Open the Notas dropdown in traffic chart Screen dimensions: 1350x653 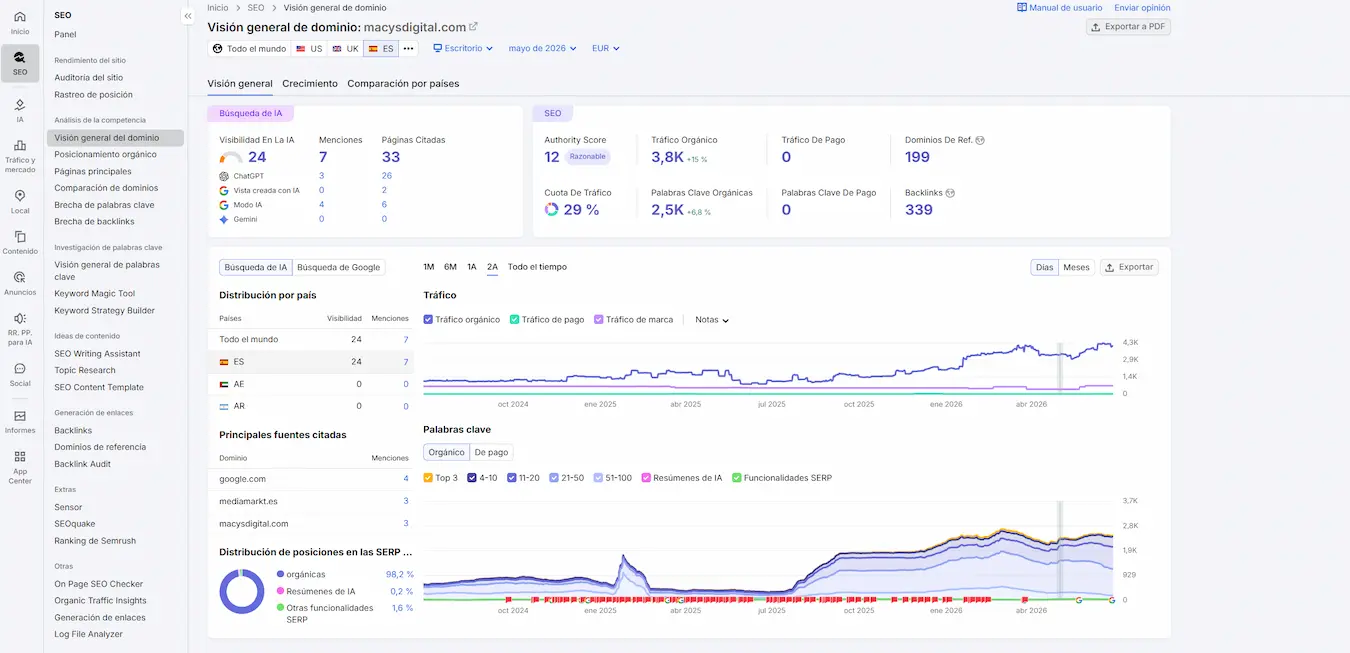click(x=712, y=320)
